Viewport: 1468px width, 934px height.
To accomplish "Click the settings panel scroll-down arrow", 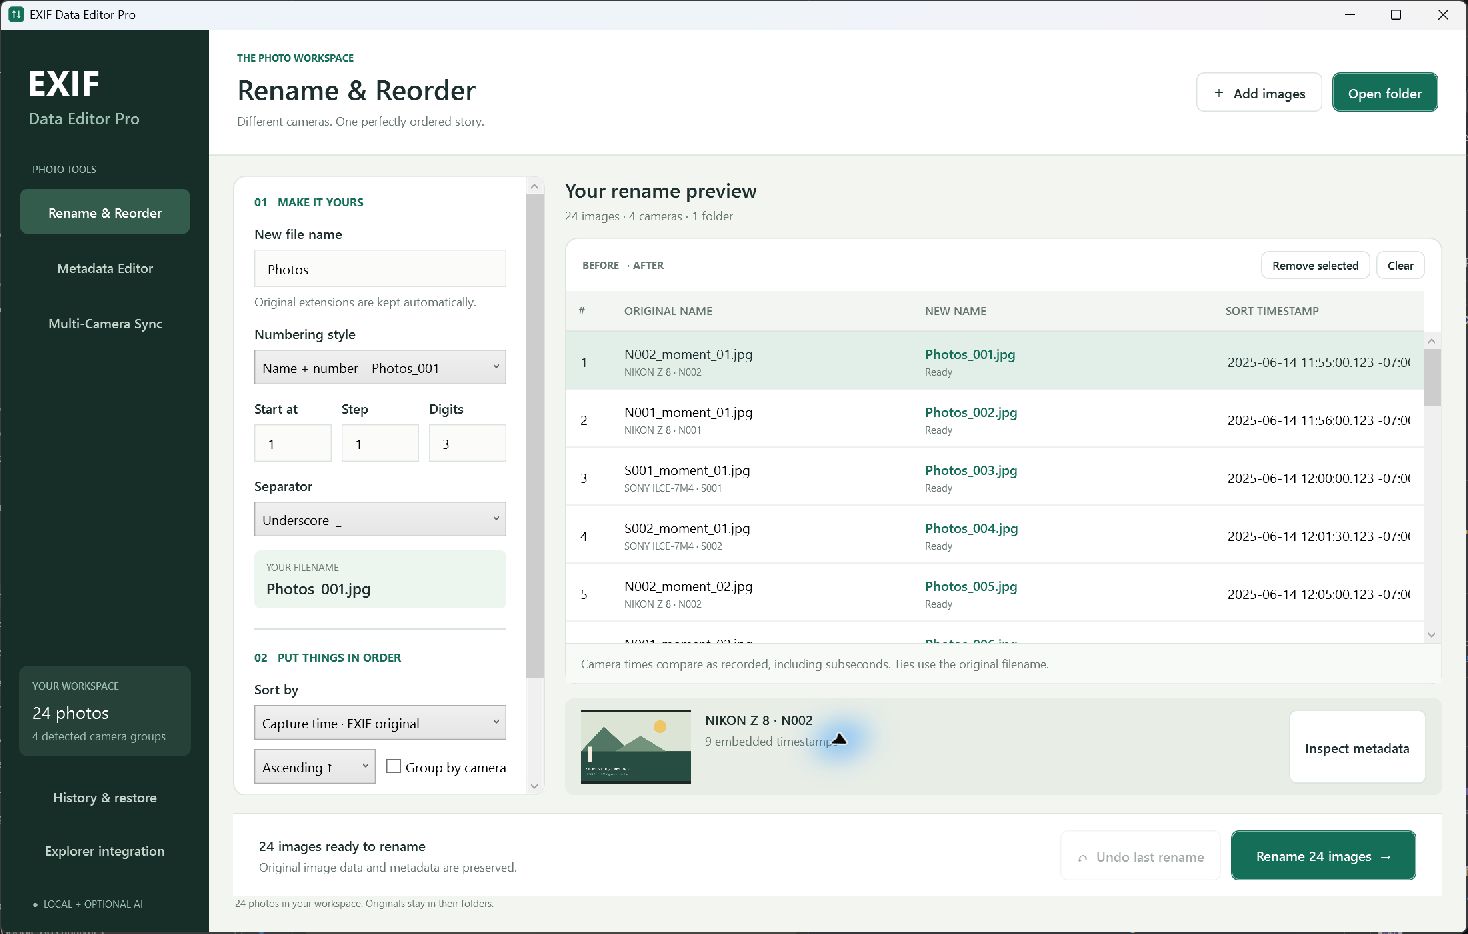I will tap(534, 786).
